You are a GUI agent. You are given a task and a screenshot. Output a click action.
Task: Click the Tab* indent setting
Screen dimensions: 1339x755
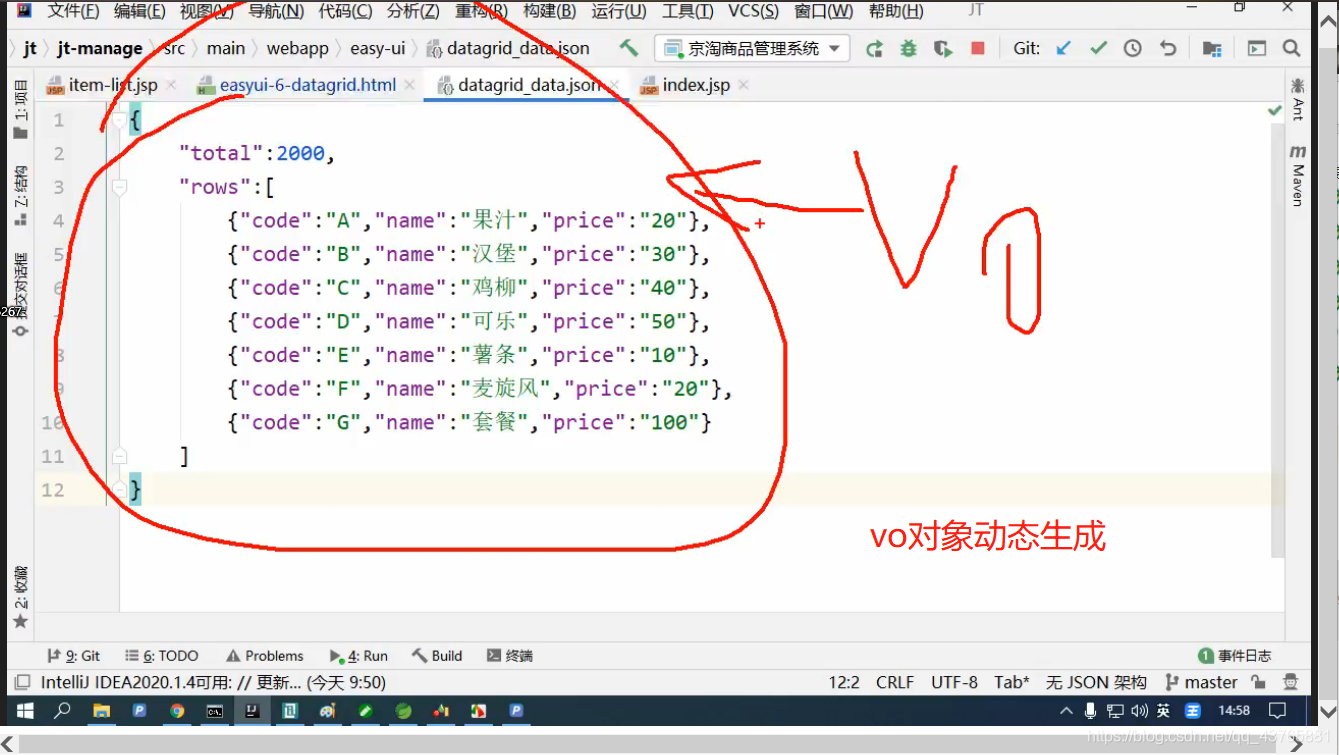1011,682
